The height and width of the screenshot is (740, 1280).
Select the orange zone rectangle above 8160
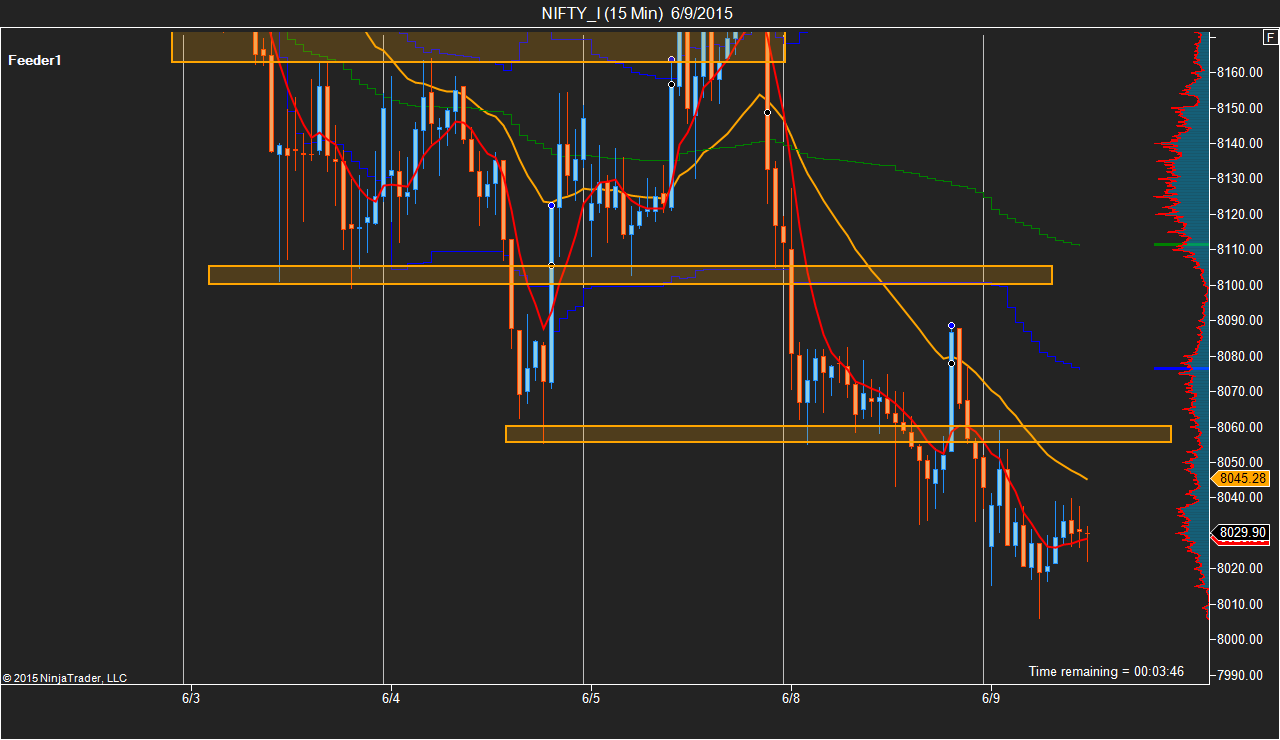(x=478, y=47)
